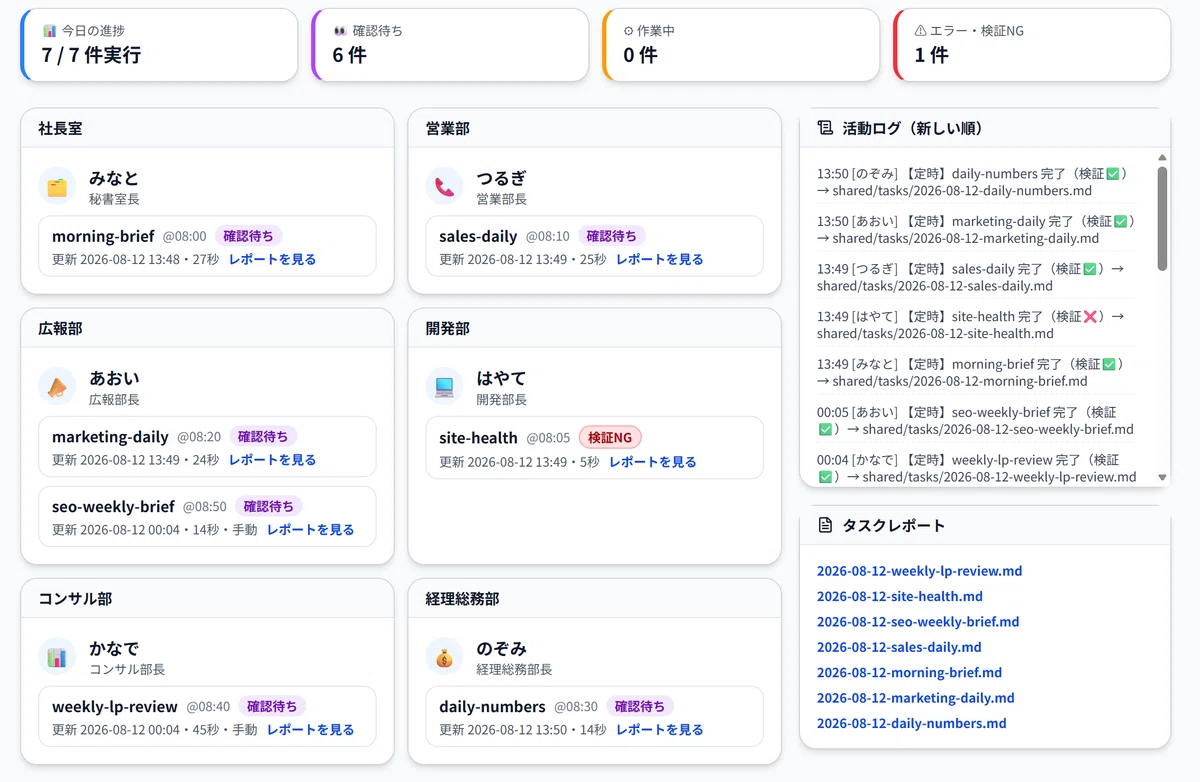This screenshot has width=1200, height=782.
Task: Click the seo-weekly-brief task name
Action: (x=113, y=506)
